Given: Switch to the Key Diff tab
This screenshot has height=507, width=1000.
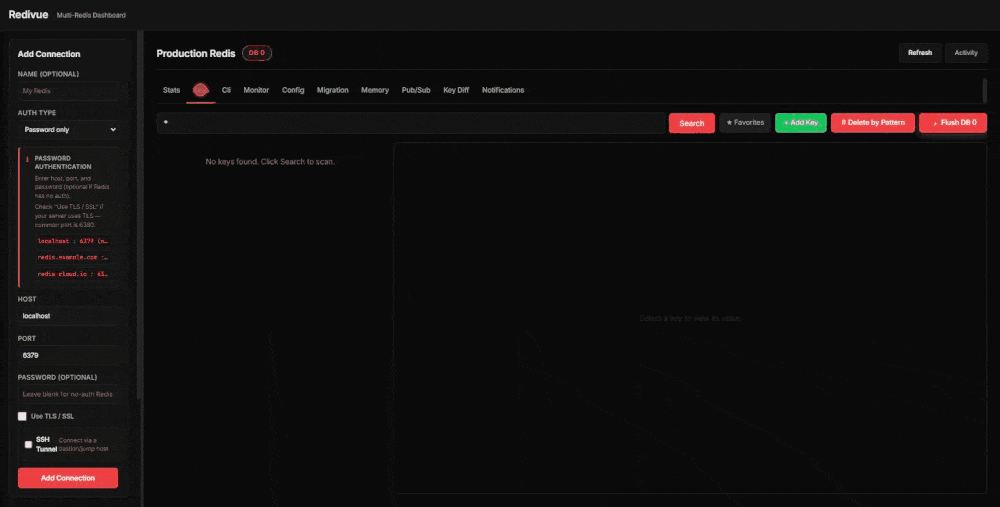Looking at the screenshot, I should (456, 91).
